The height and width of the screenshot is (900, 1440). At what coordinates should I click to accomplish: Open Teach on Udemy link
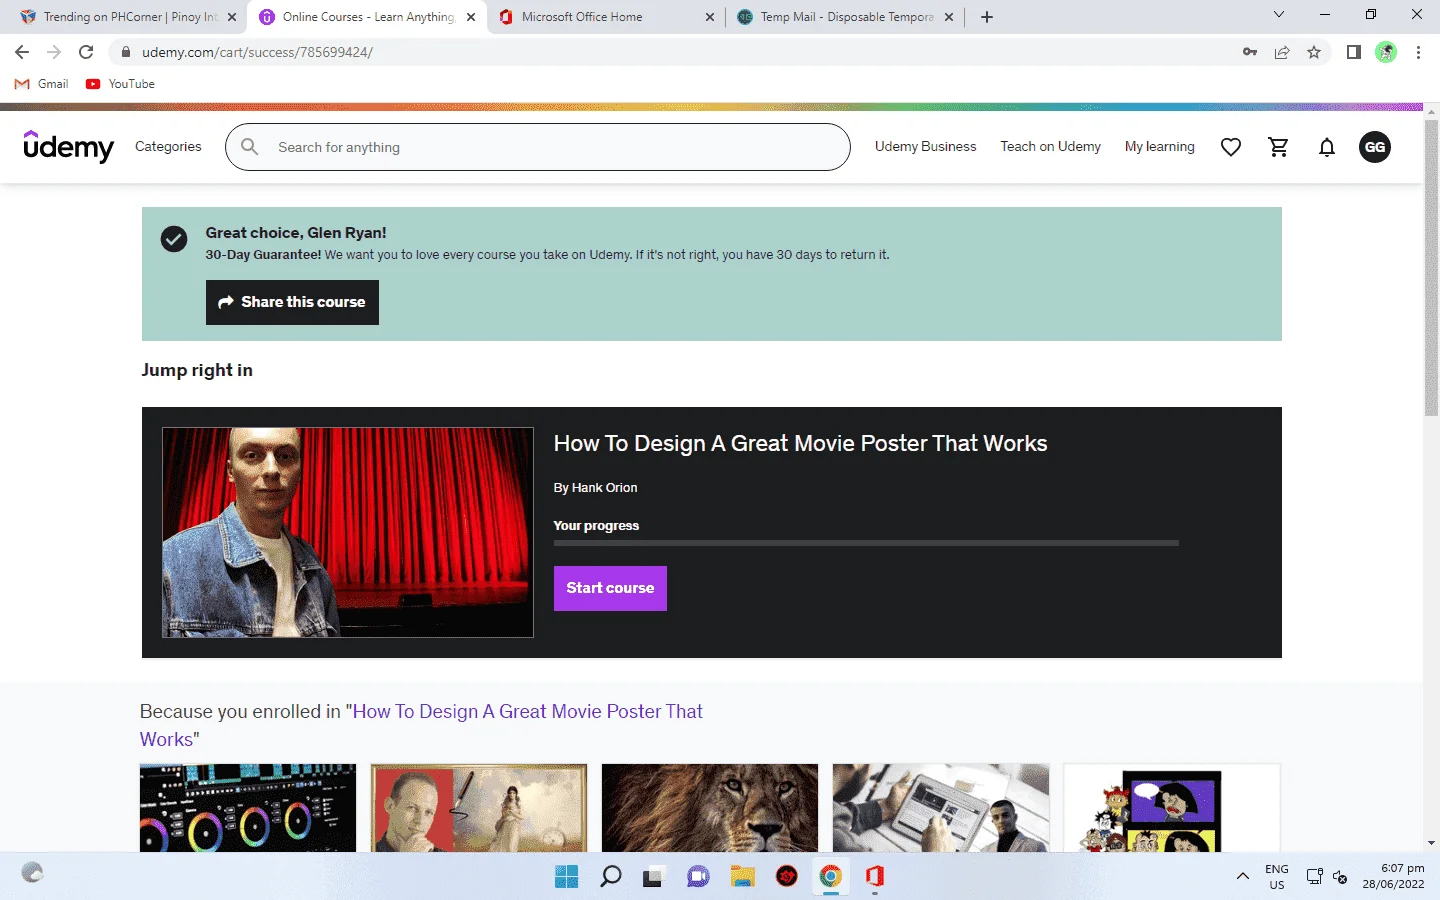point(1050,147)
